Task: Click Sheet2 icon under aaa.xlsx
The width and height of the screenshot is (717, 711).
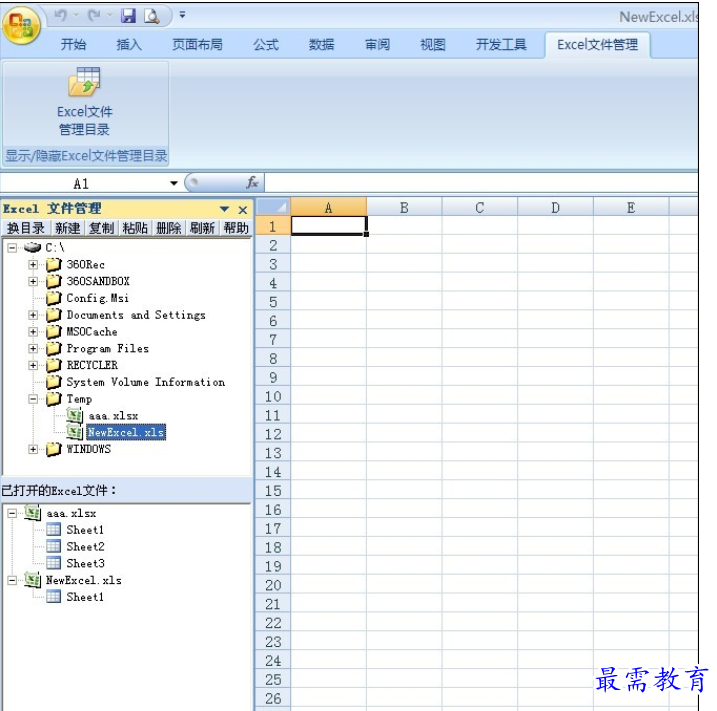Action: coord(54,546)
